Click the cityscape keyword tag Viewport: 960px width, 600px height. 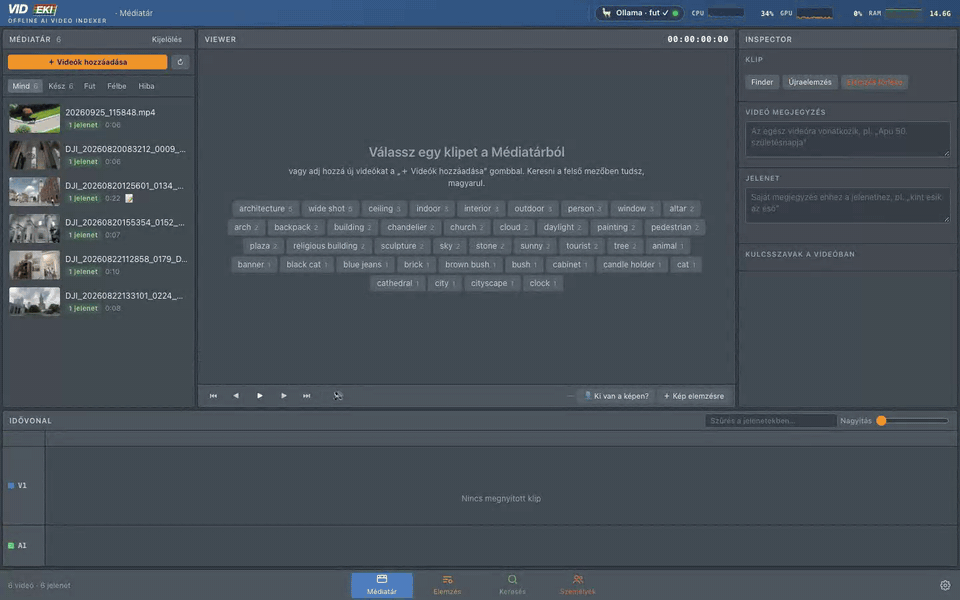492,283
